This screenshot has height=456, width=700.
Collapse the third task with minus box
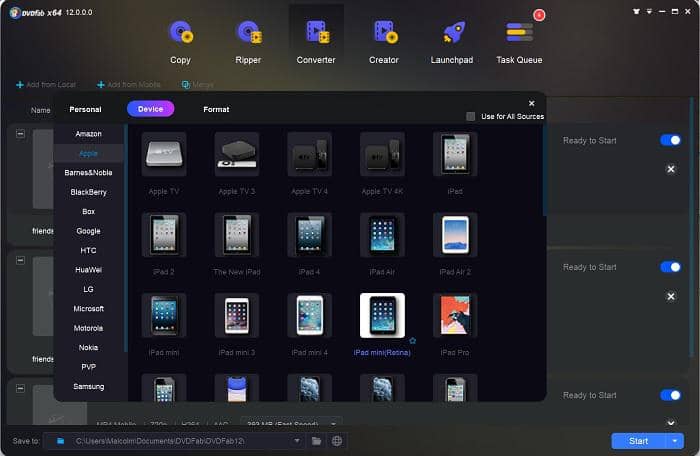(x=21, y=388)
